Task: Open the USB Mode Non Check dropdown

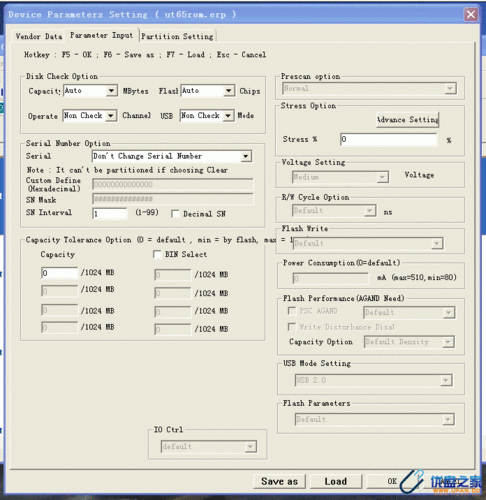Action: [207, 116]
